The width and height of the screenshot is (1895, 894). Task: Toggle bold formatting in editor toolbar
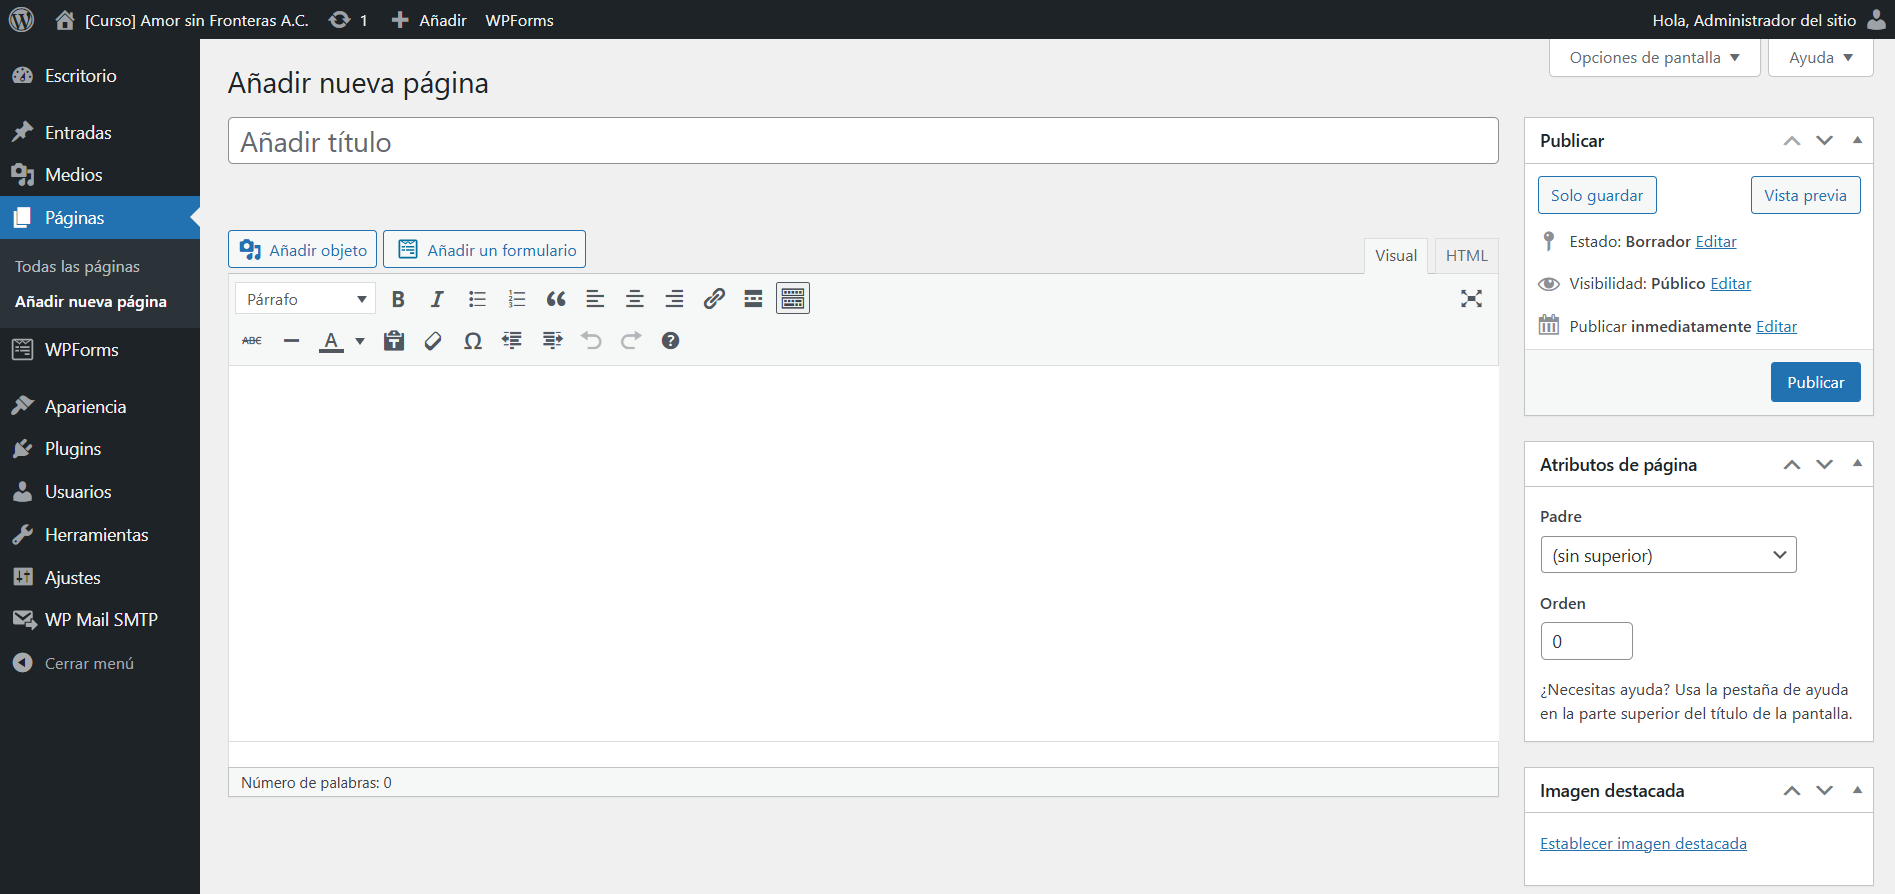(398, 299)
